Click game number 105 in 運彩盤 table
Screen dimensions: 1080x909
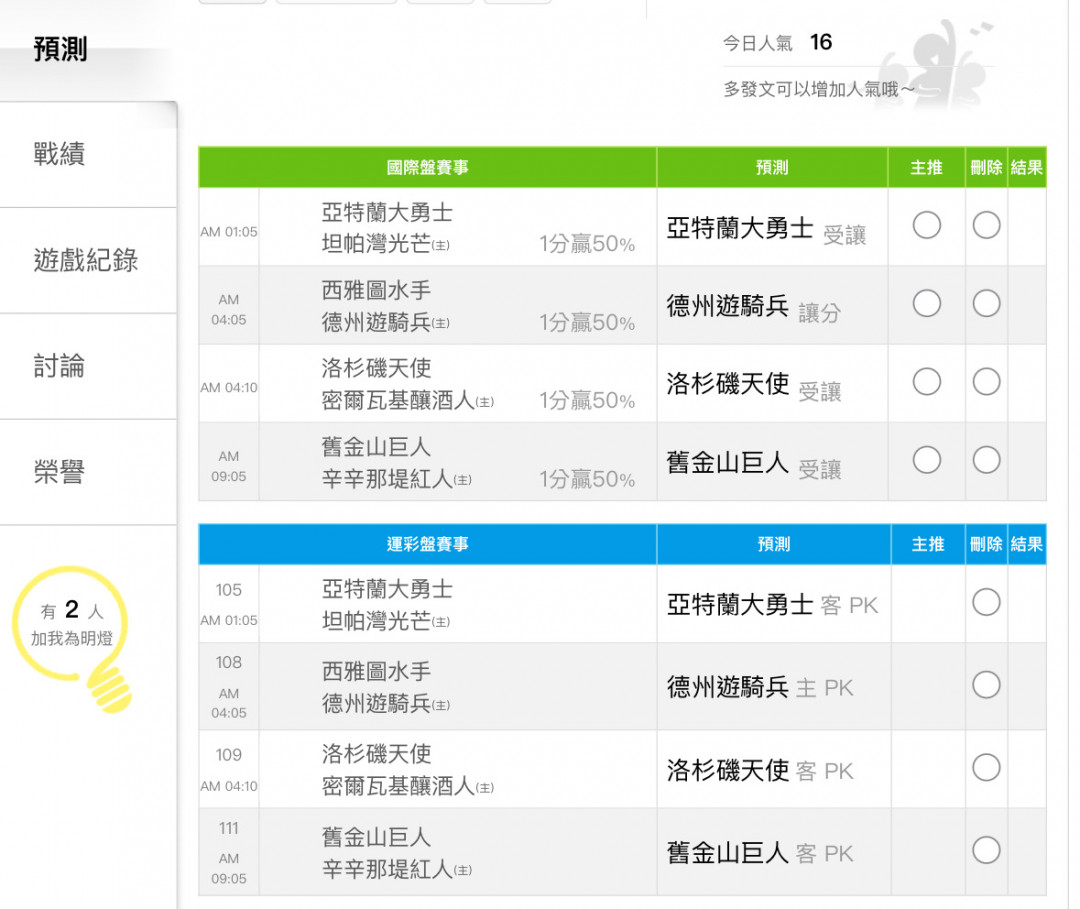(229, 590)
